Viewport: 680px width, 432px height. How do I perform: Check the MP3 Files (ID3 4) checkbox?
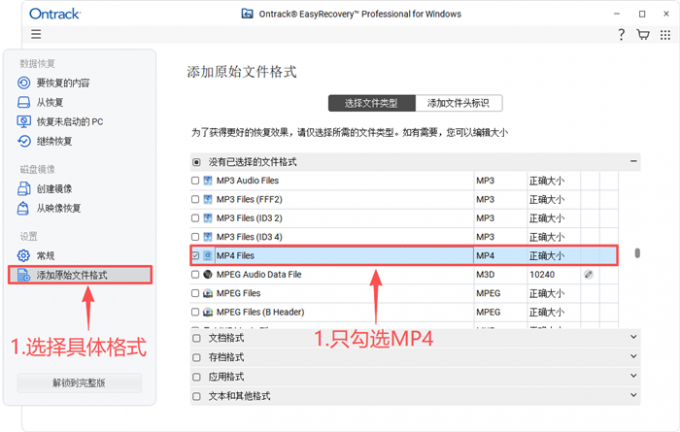[x=195, y=237]
